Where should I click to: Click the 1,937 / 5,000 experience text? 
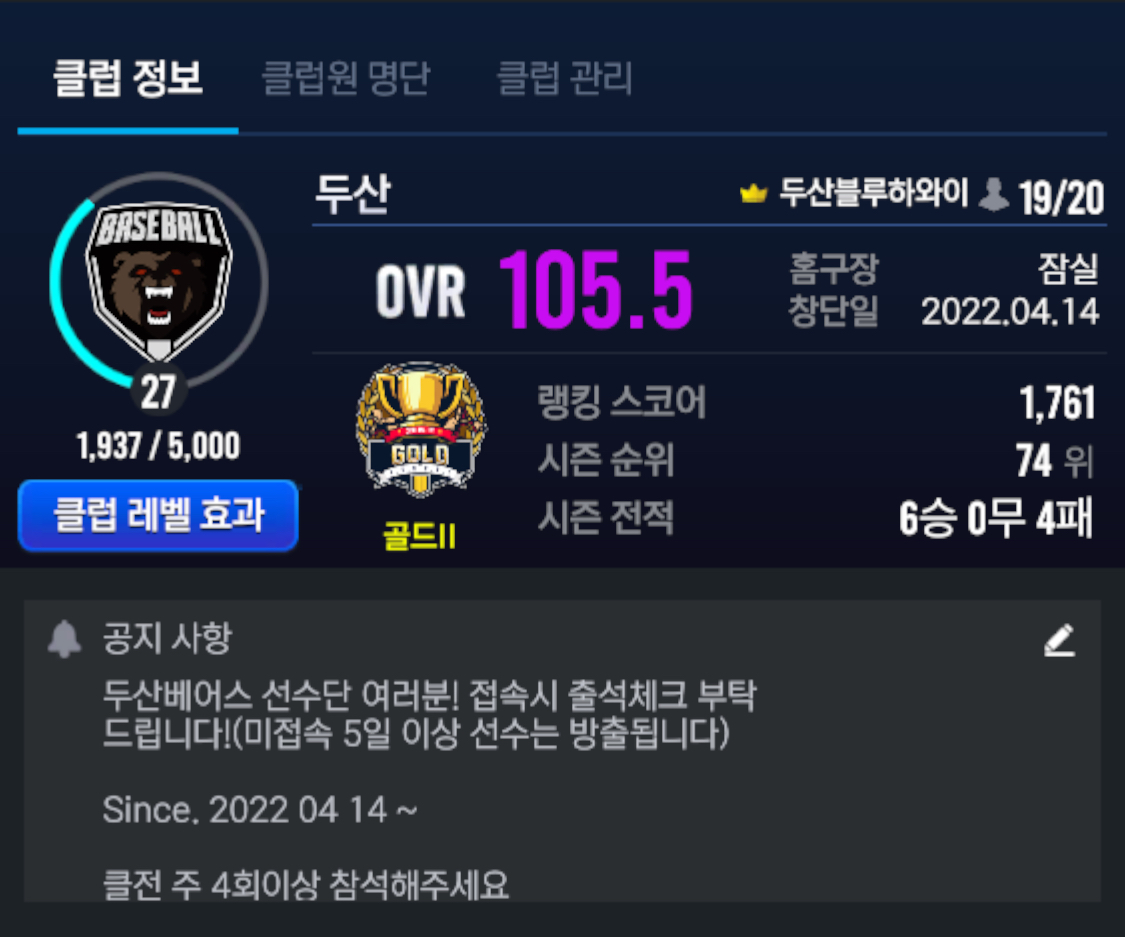tap(159, 446)
